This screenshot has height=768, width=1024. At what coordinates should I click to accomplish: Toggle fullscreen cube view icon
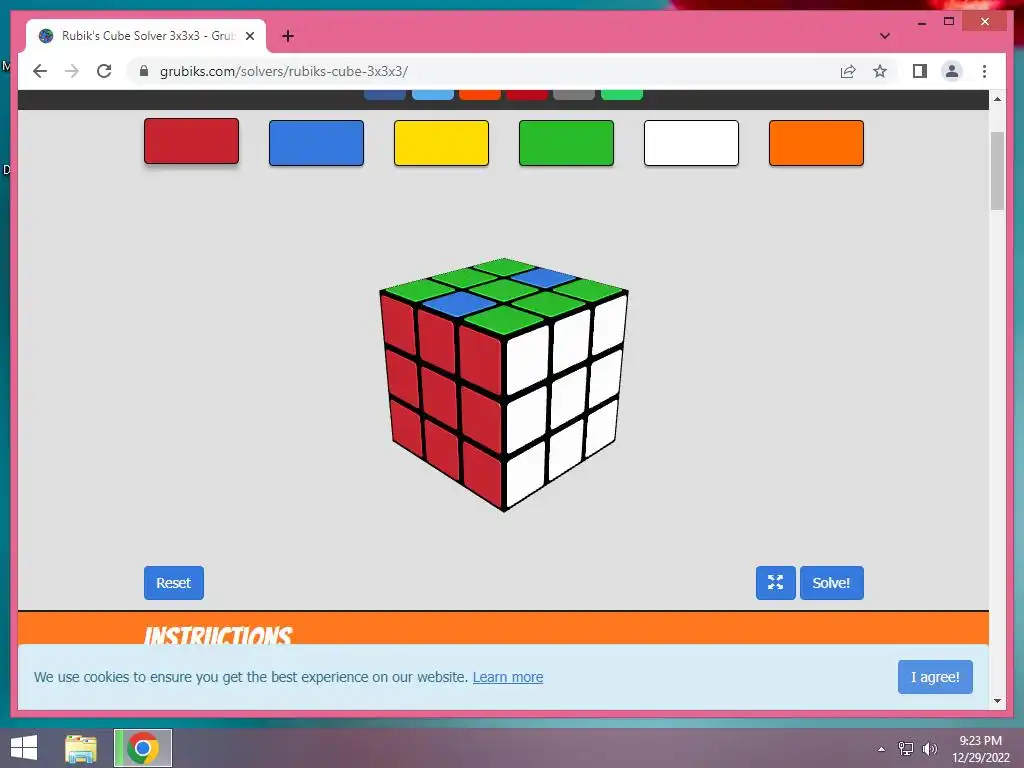(775, 583)
